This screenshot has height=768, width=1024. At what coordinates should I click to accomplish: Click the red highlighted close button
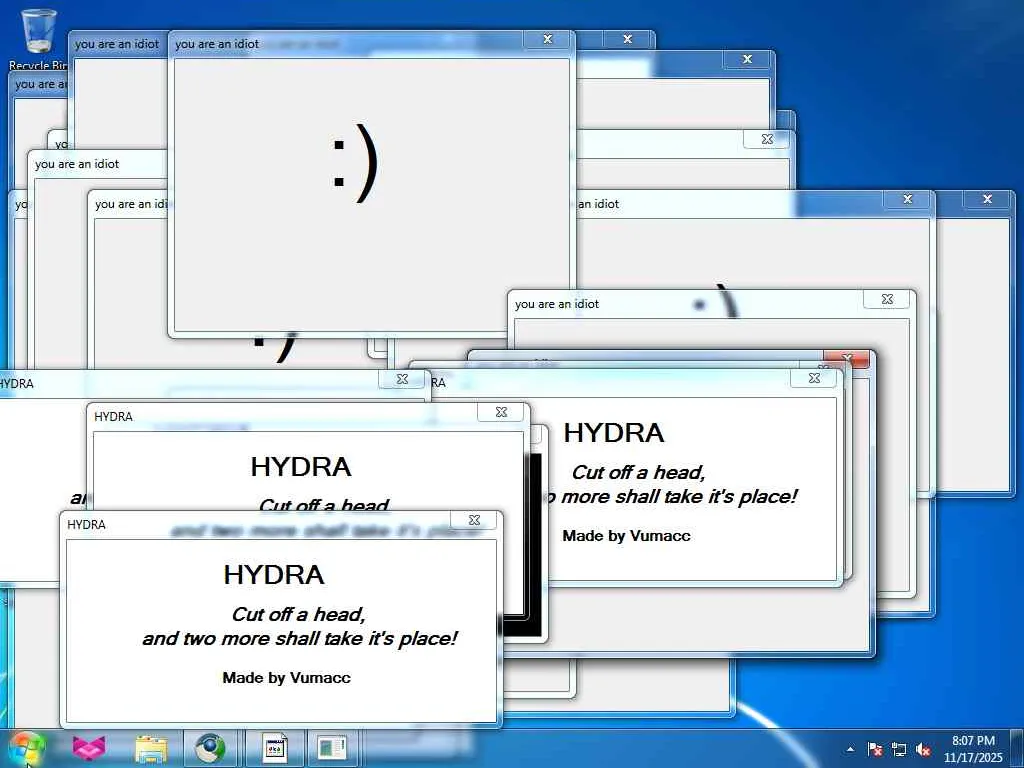(847, 358)
